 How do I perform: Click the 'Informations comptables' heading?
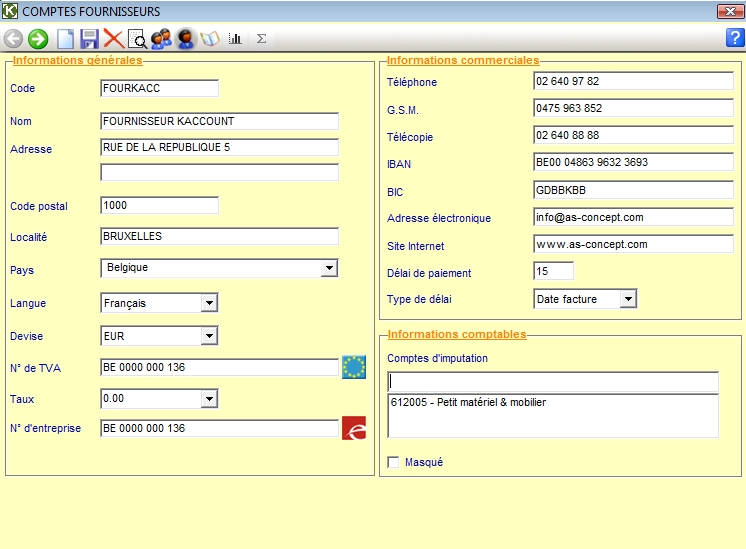point(457,334)
